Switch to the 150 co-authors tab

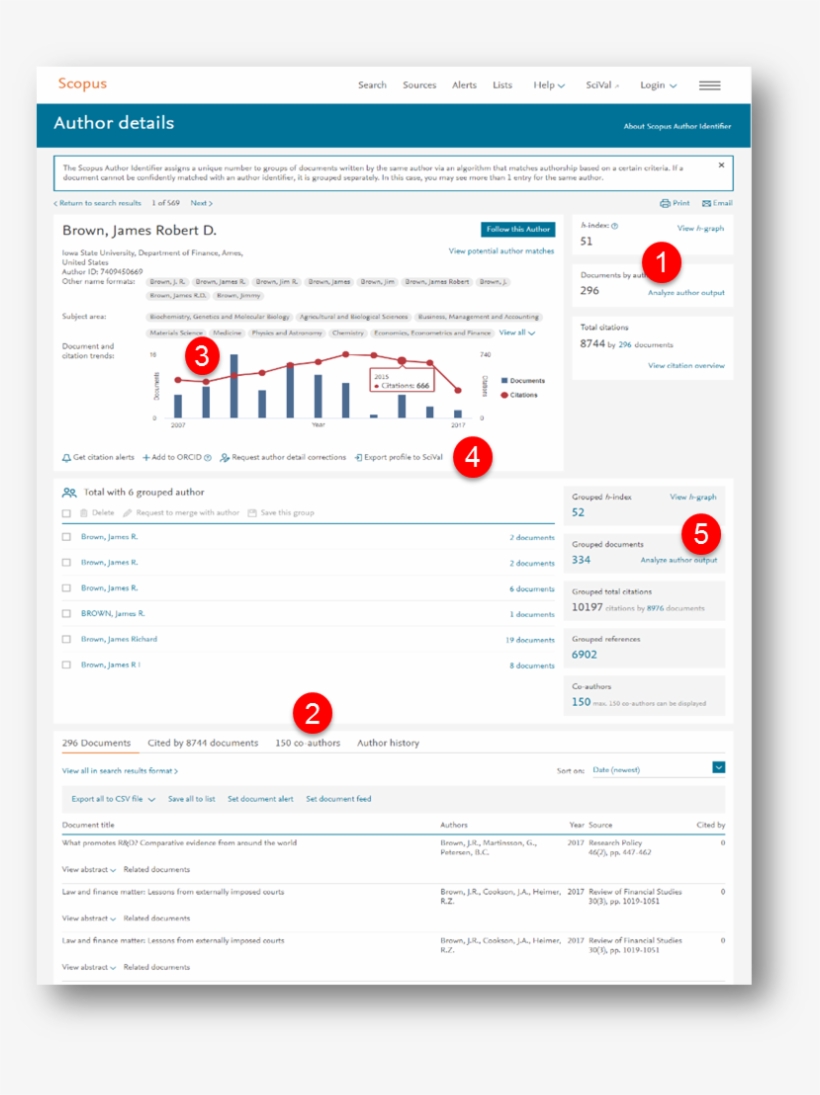[307, 743]
